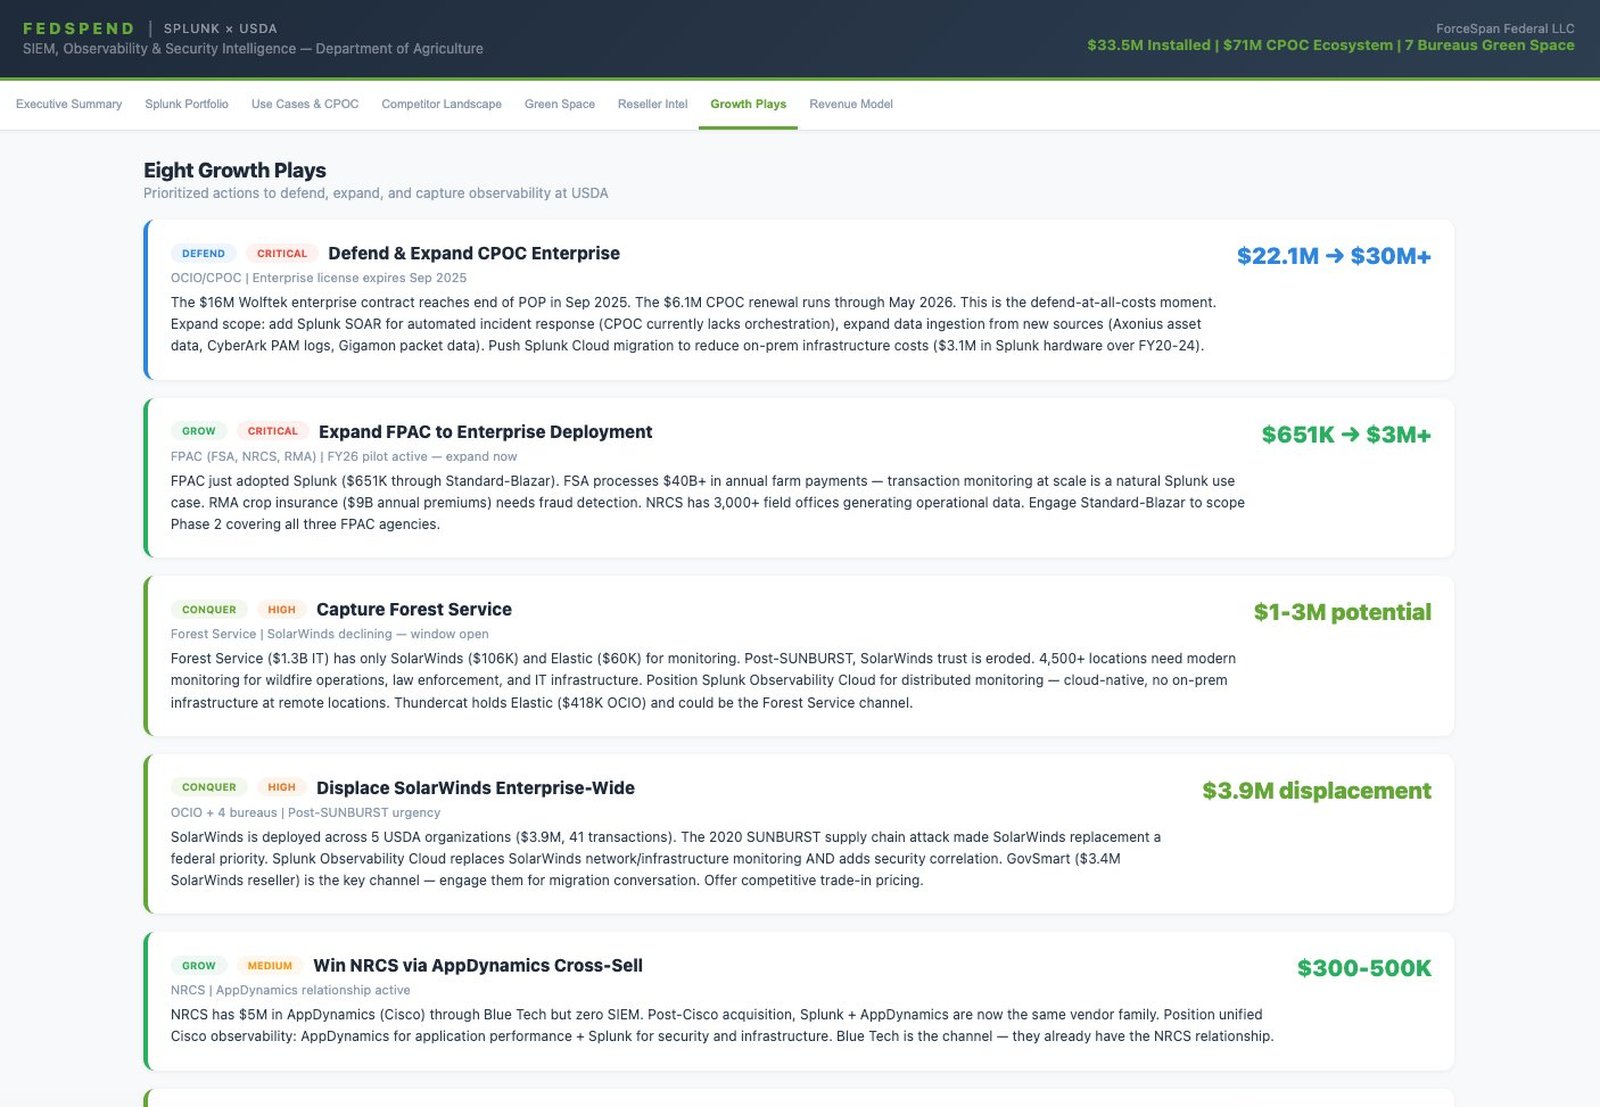Click the SolarWinds declining — window open line
1600x1107 pixels.
click(330, 634)
